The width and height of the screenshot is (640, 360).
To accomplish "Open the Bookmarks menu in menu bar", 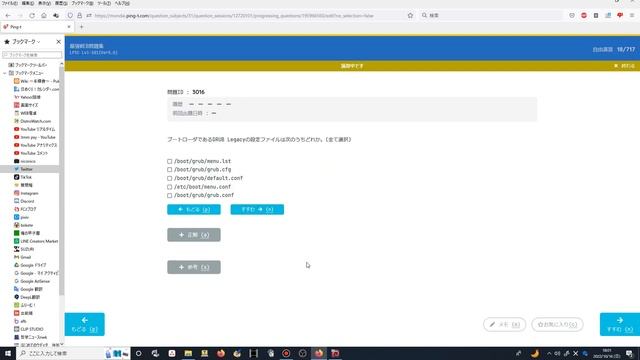I will click(82, 3).
